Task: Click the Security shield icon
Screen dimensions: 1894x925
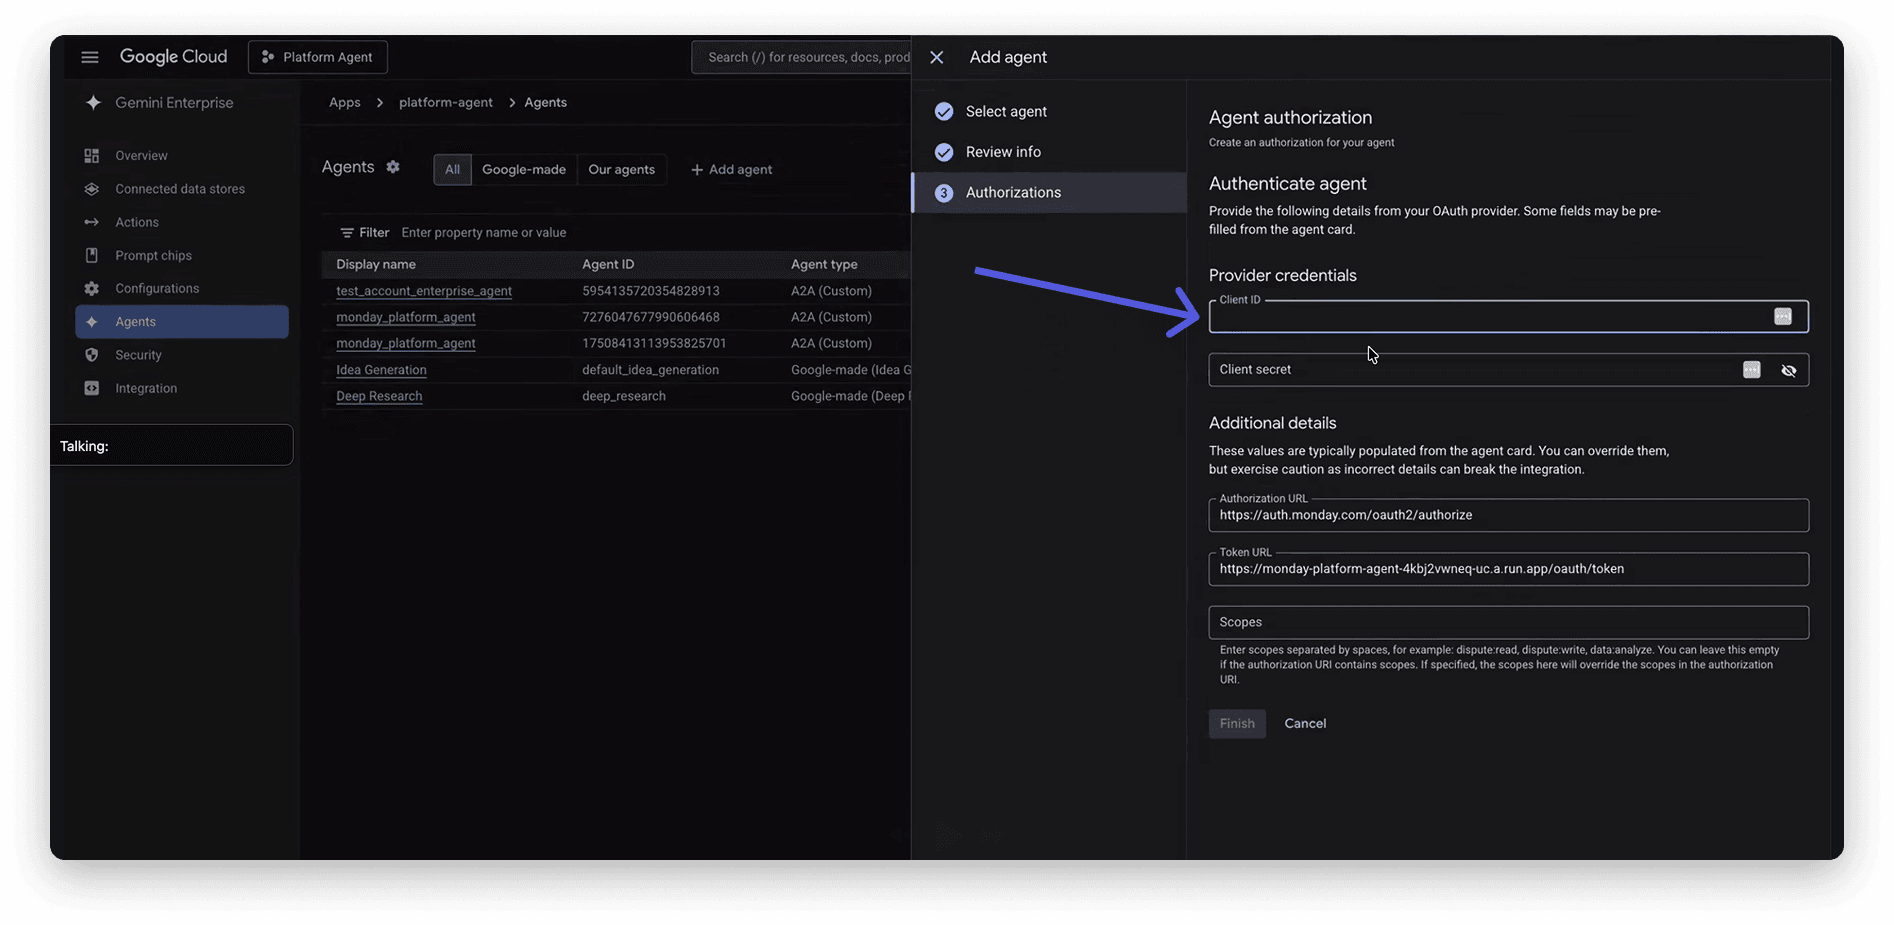Action: 92,355
